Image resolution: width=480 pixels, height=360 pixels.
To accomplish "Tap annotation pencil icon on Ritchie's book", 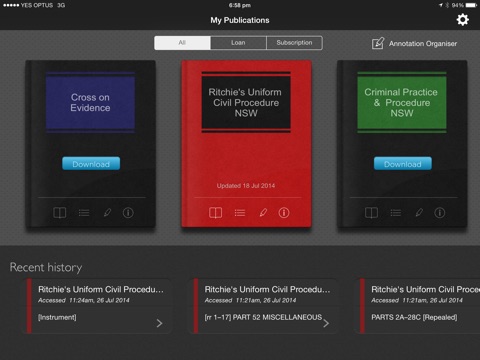I will [x=263, y=212].
